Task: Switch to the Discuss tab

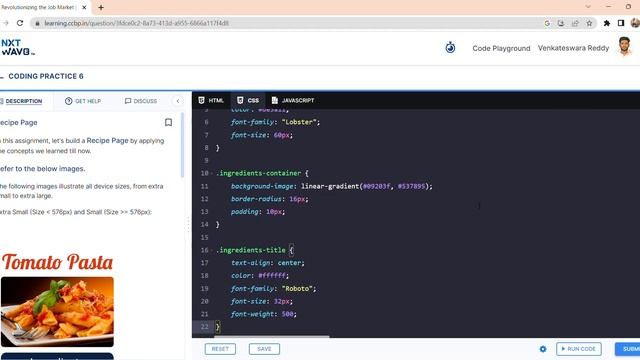Action: click(x=141, y=101)
